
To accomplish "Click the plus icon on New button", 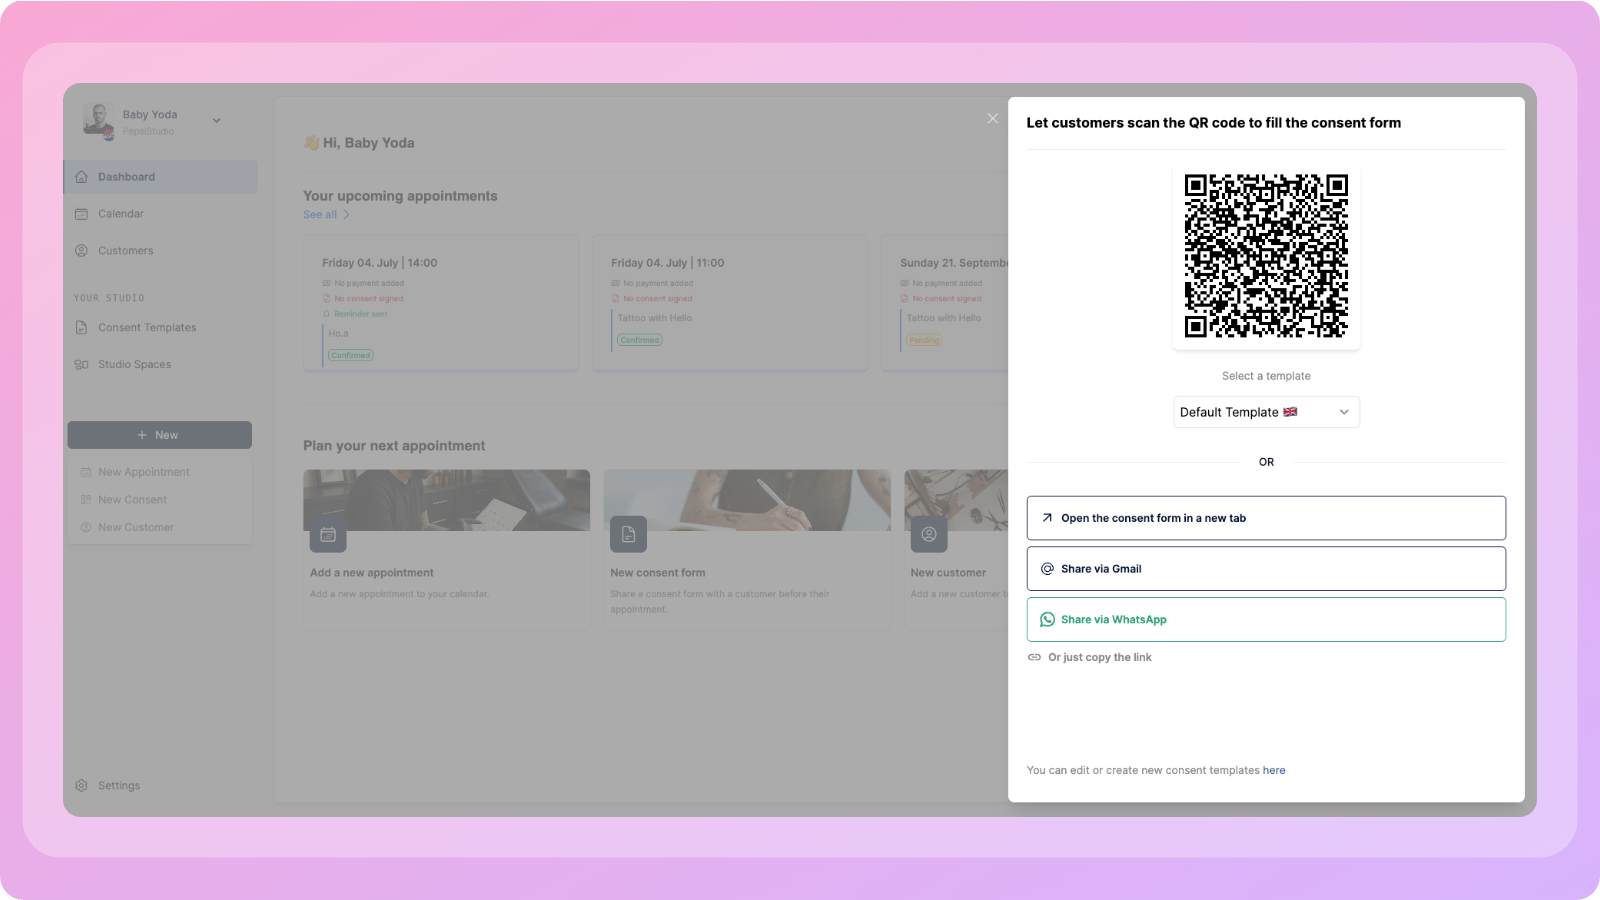I will 142,435.
